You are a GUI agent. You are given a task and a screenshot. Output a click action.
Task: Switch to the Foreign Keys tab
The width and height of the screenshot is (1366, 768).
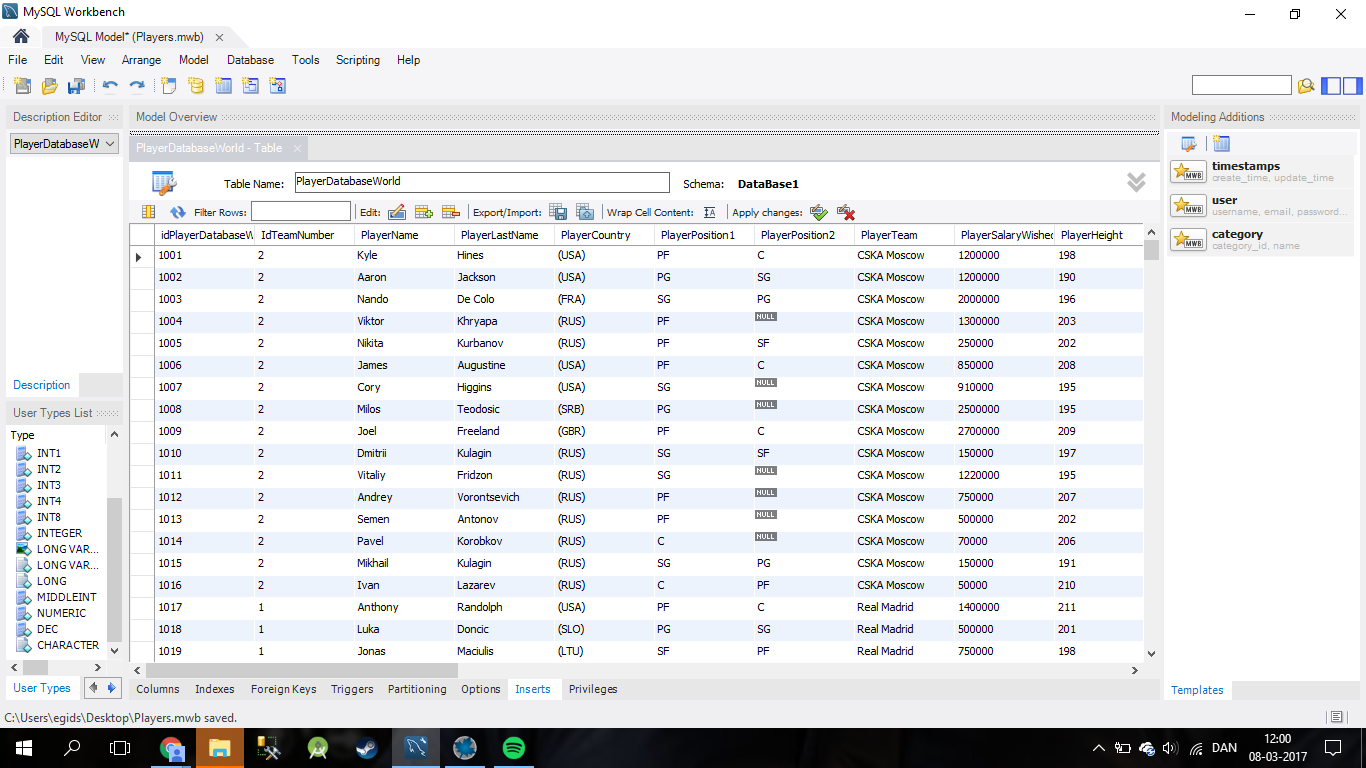click(x=283, y=689)
